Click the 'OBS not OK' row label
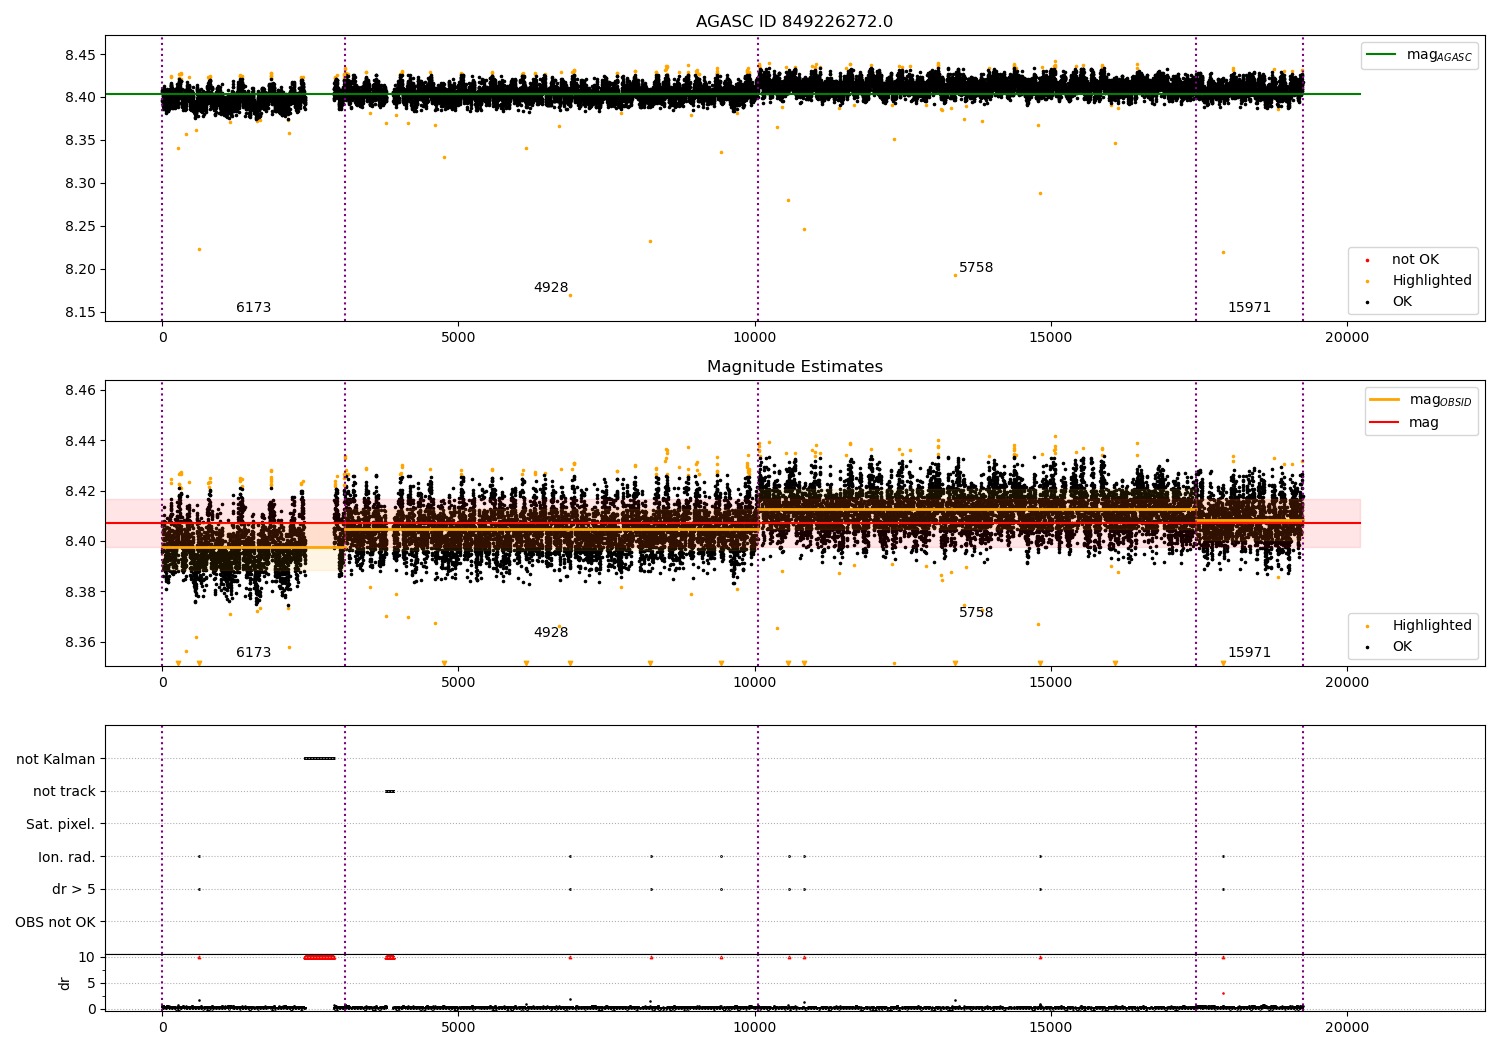 pos(55,922)
